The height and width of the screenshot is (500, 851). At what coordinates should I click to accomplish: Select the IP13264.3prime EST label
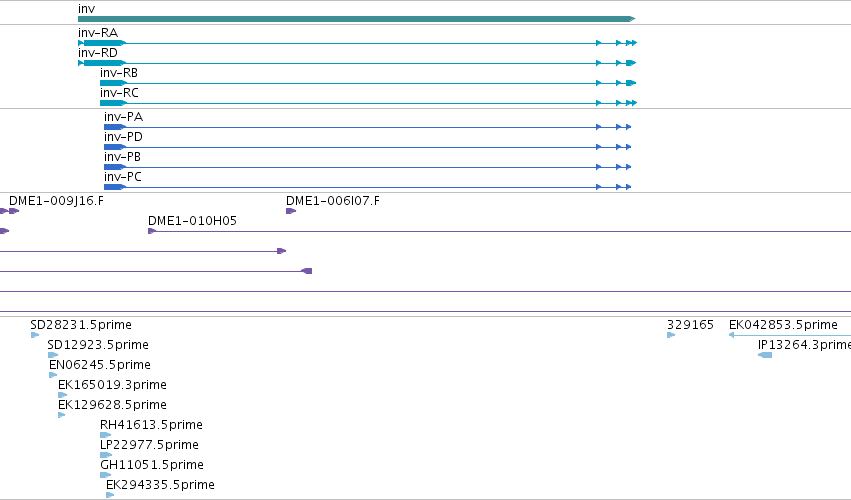(804, 345)
